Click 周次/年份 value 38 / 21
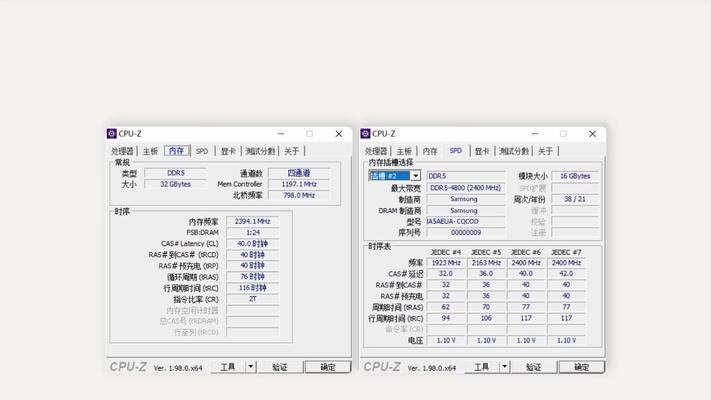 click(575, 199)
